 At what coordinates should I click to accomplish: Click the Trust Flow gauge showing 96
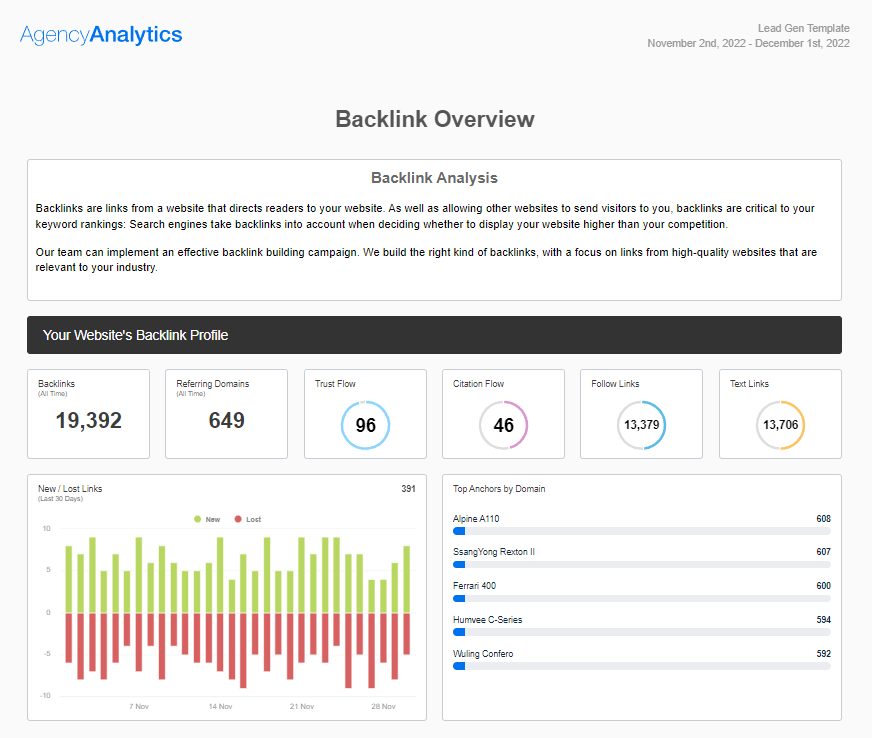(x=365, y=425)
